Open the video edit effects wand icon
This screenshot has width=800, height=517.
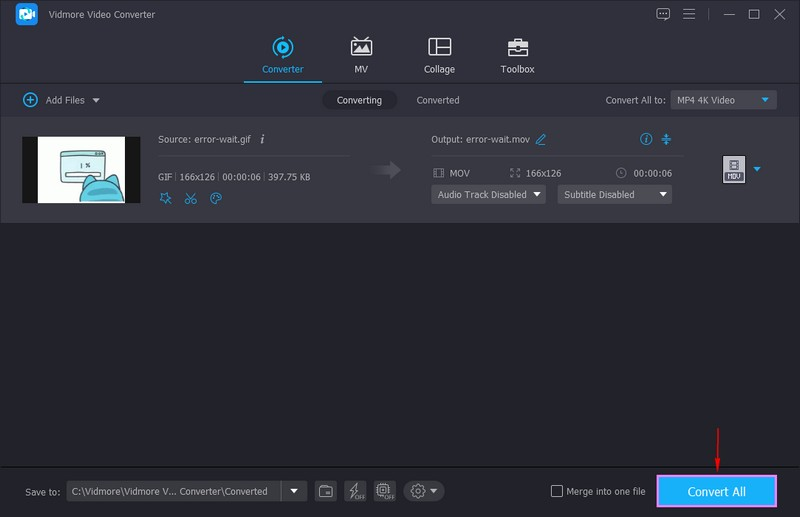(x=166, y=198)
